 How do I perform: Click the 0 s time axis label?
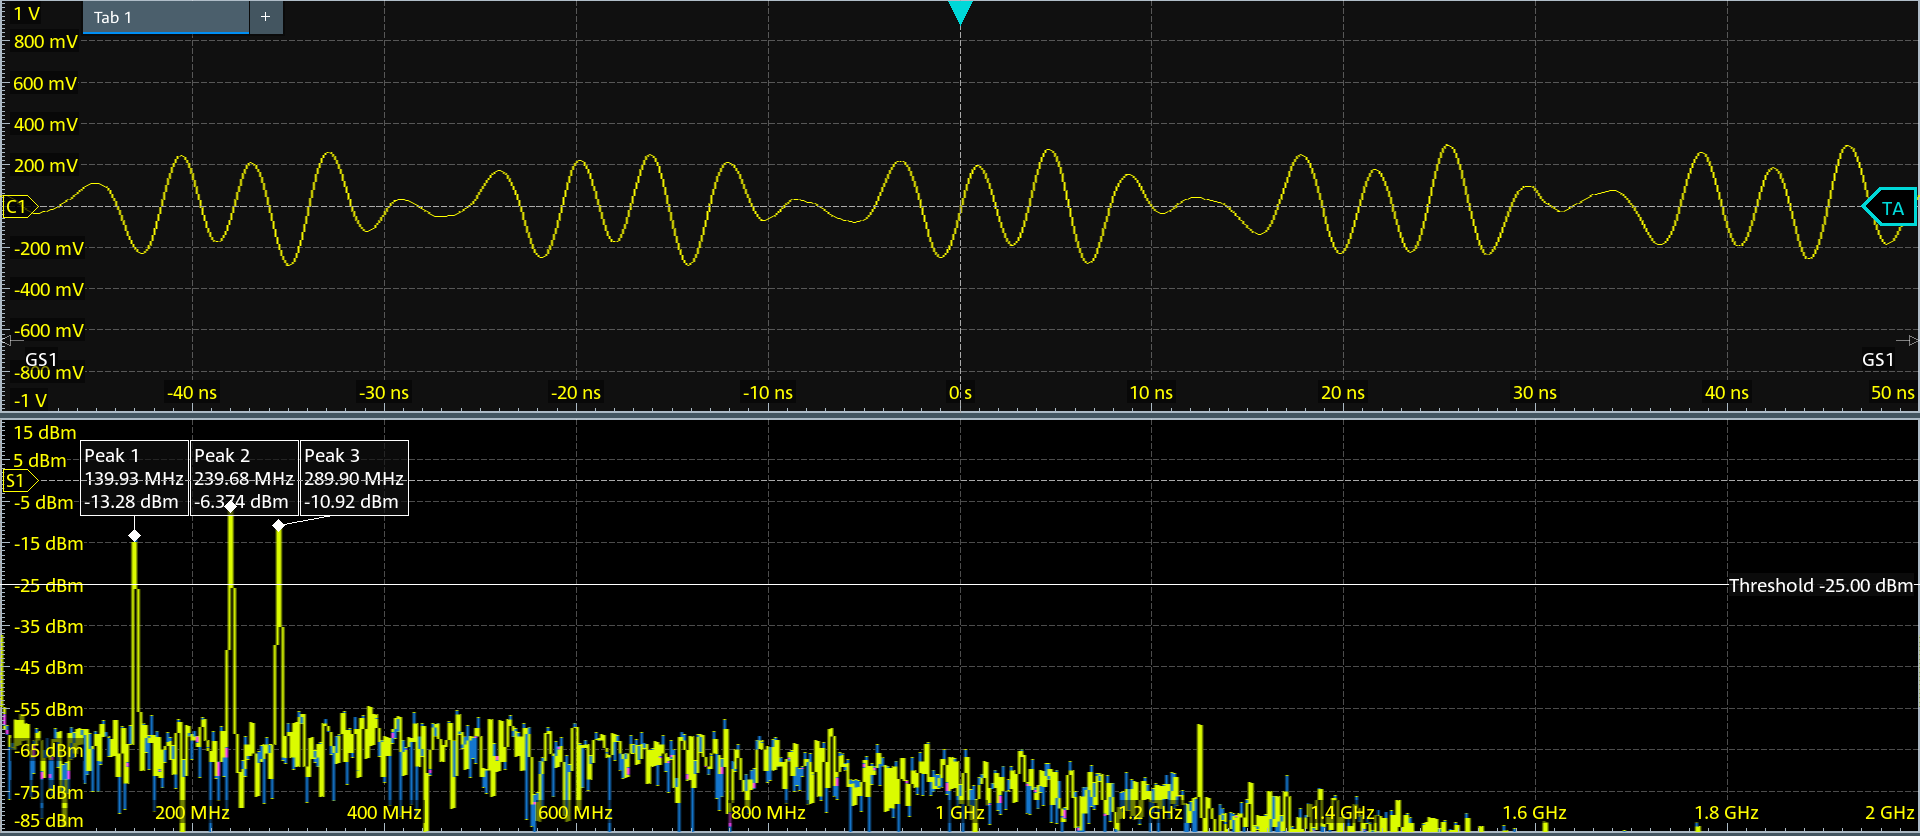pyautogui.click(x=960, y=393)
